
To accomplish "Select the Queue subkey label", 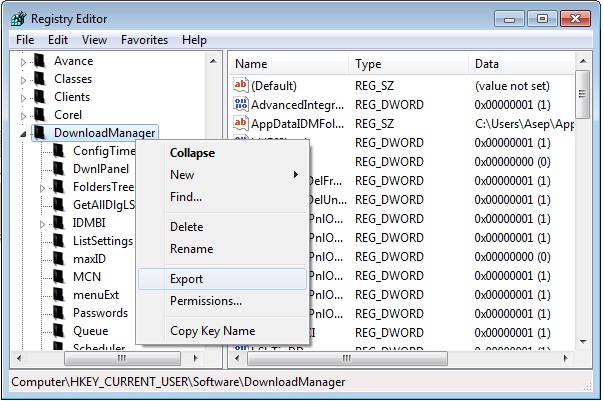I will tap(91, 331).
